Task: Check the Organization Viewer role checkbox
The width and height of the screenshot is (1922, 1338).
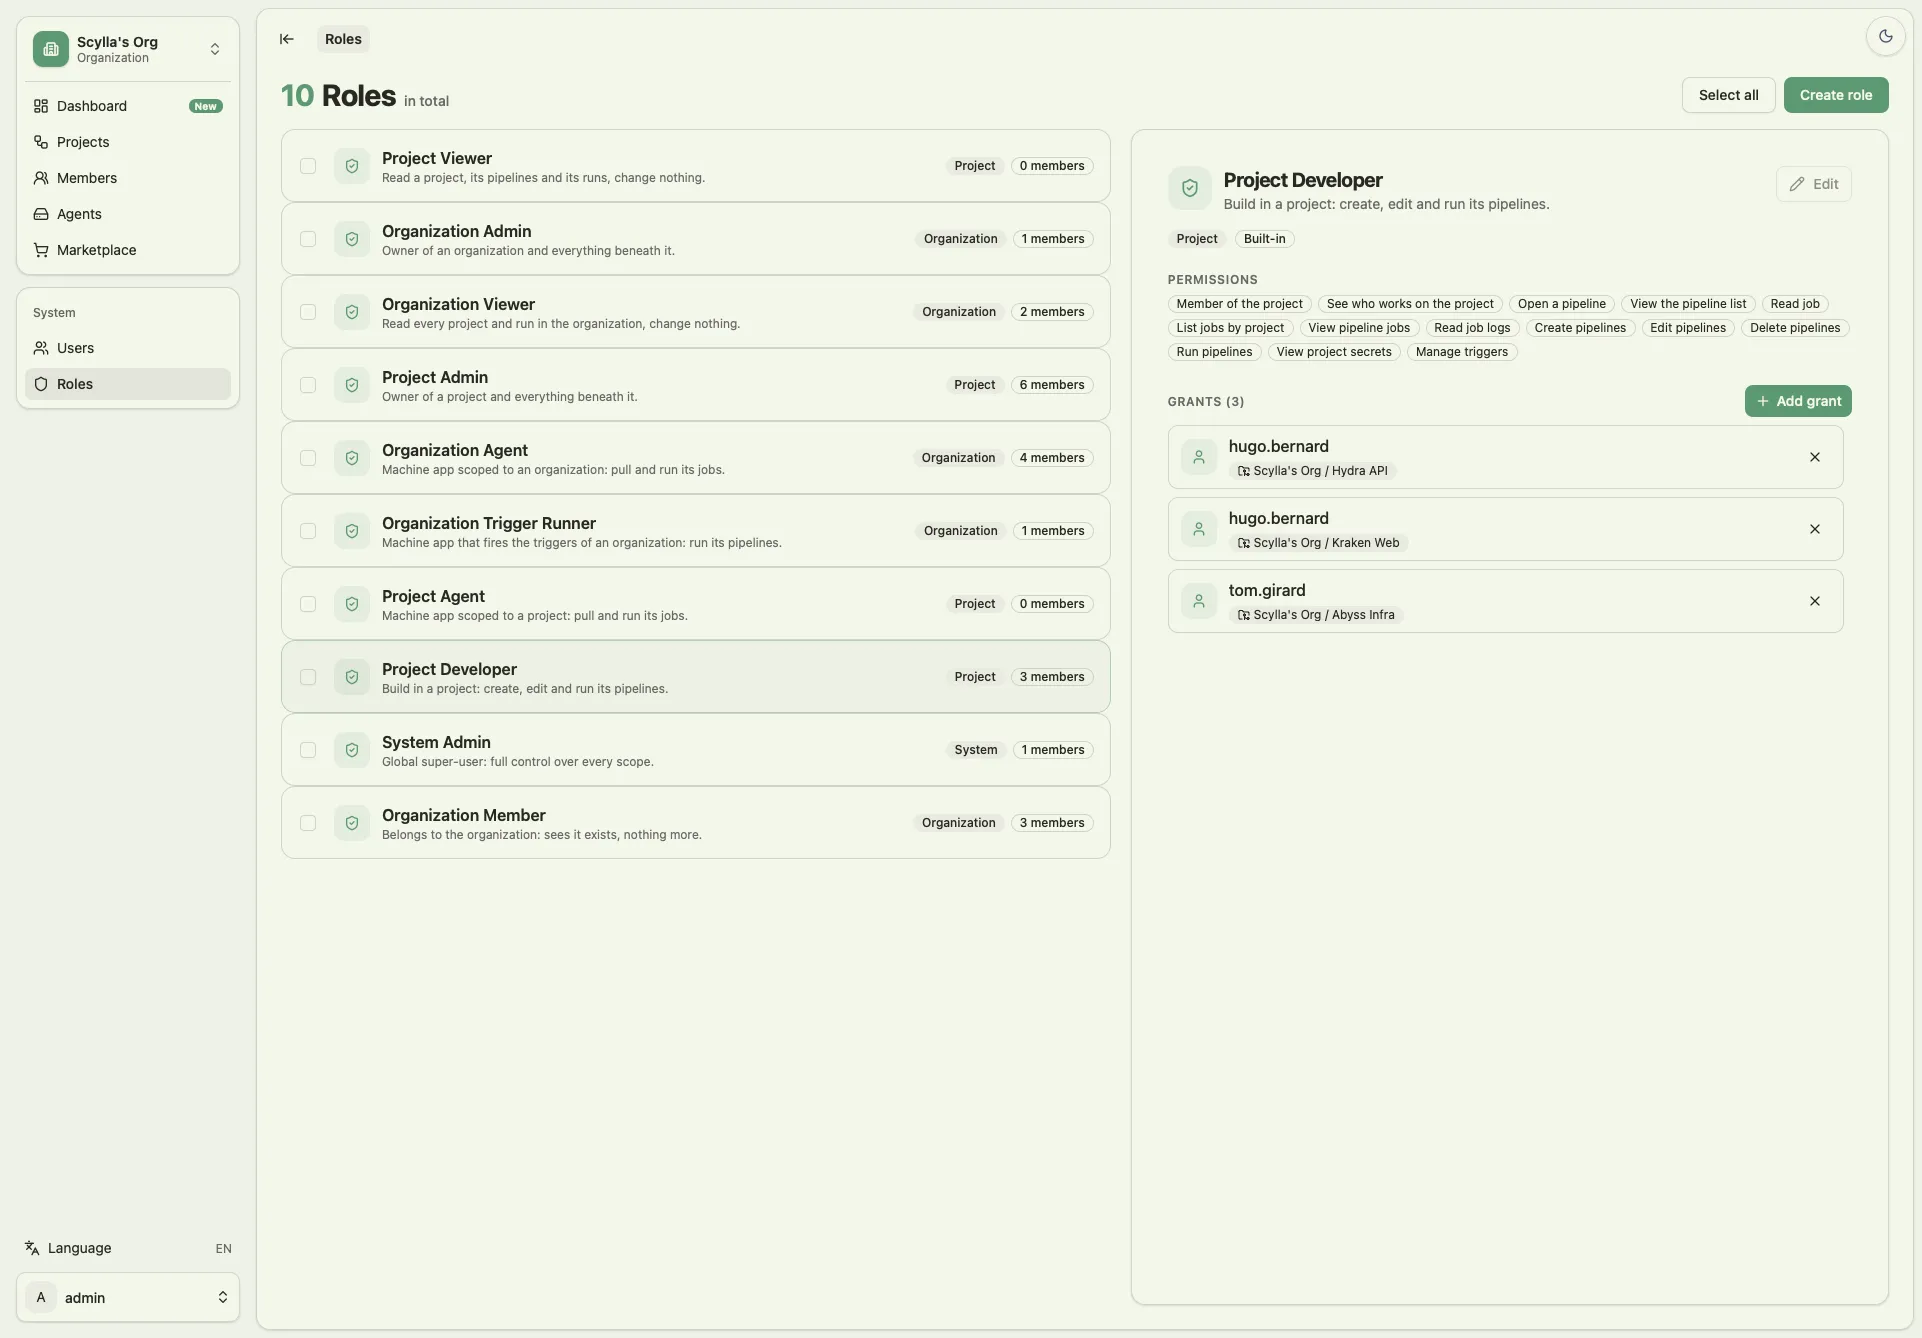Action: pyautogui.click(x=308, y=312)
